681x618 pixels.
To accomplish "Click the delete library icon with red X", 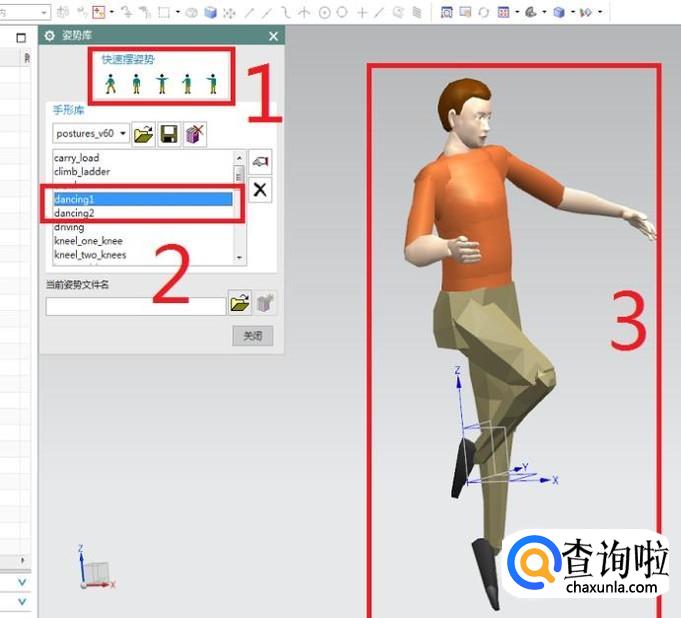I will point(195,134).
